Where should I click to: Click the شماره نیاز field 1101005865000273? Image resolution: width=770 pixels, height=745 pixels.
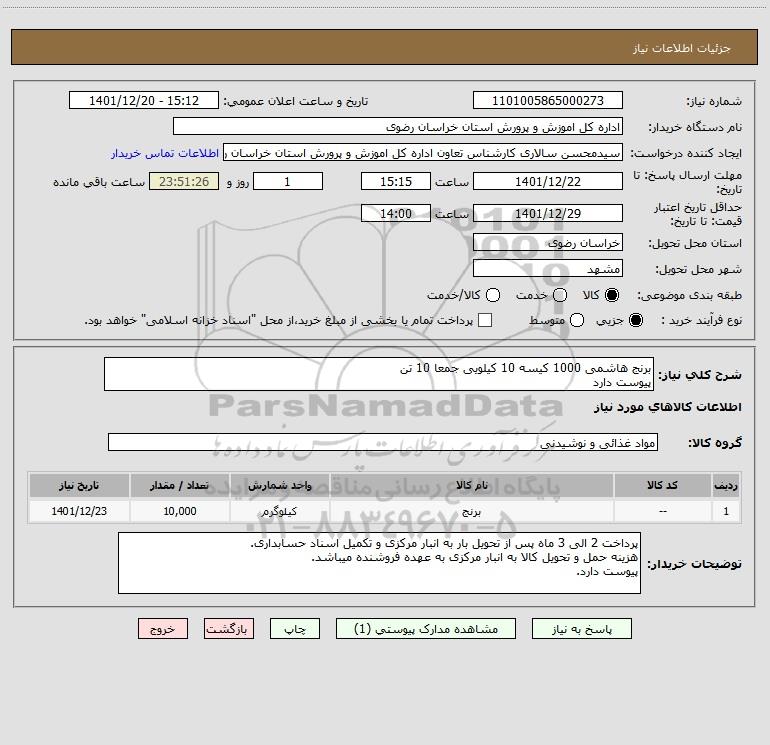coord(548,101)
